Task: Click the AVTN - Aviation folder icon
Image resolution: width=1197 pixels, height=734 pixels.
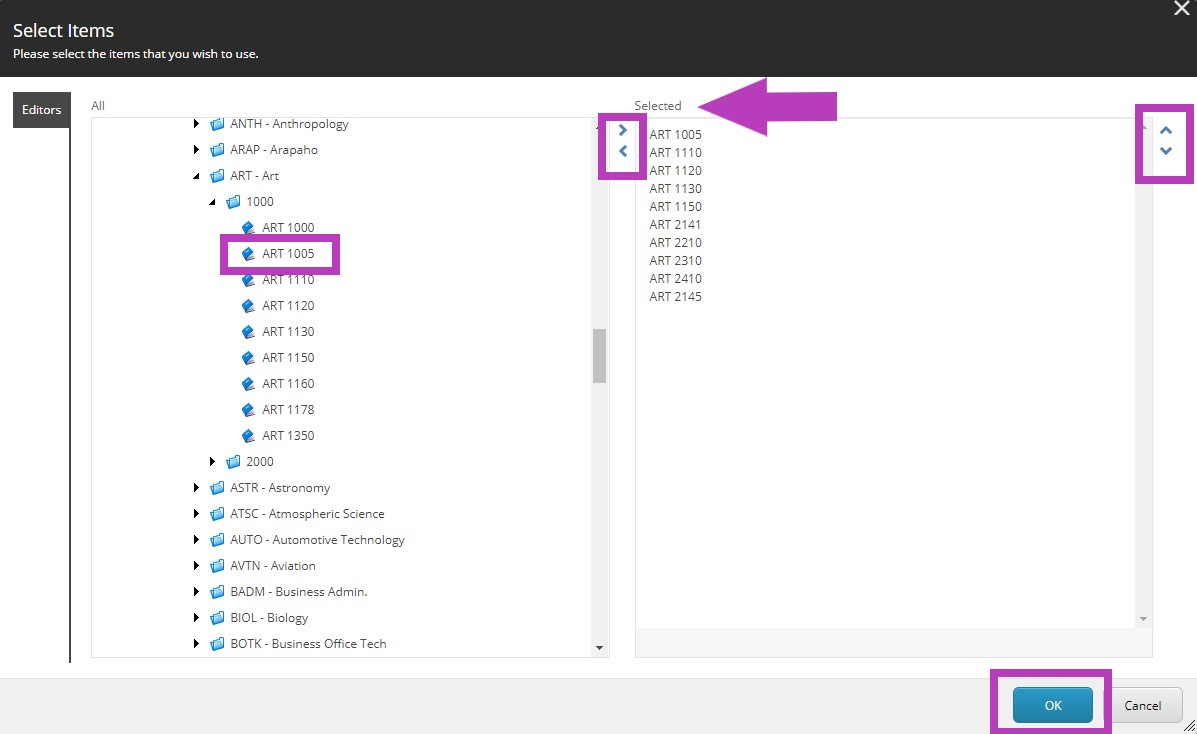Action: 218,565
